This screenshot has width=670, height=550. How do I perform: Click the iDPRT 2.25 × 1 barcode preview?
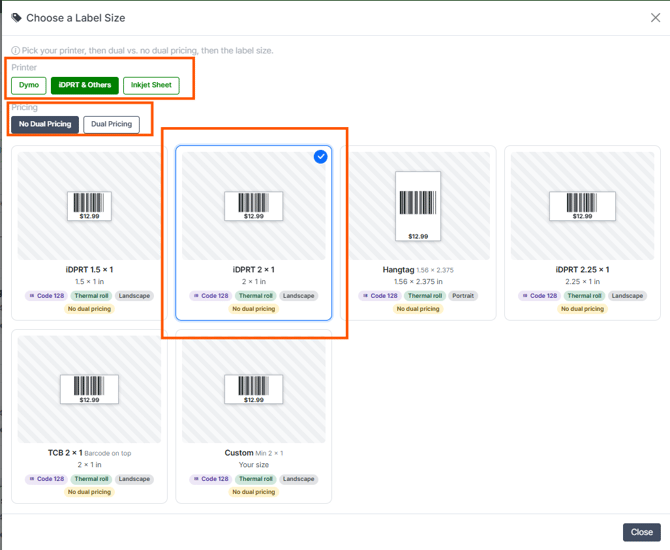(x=582, y=206)
